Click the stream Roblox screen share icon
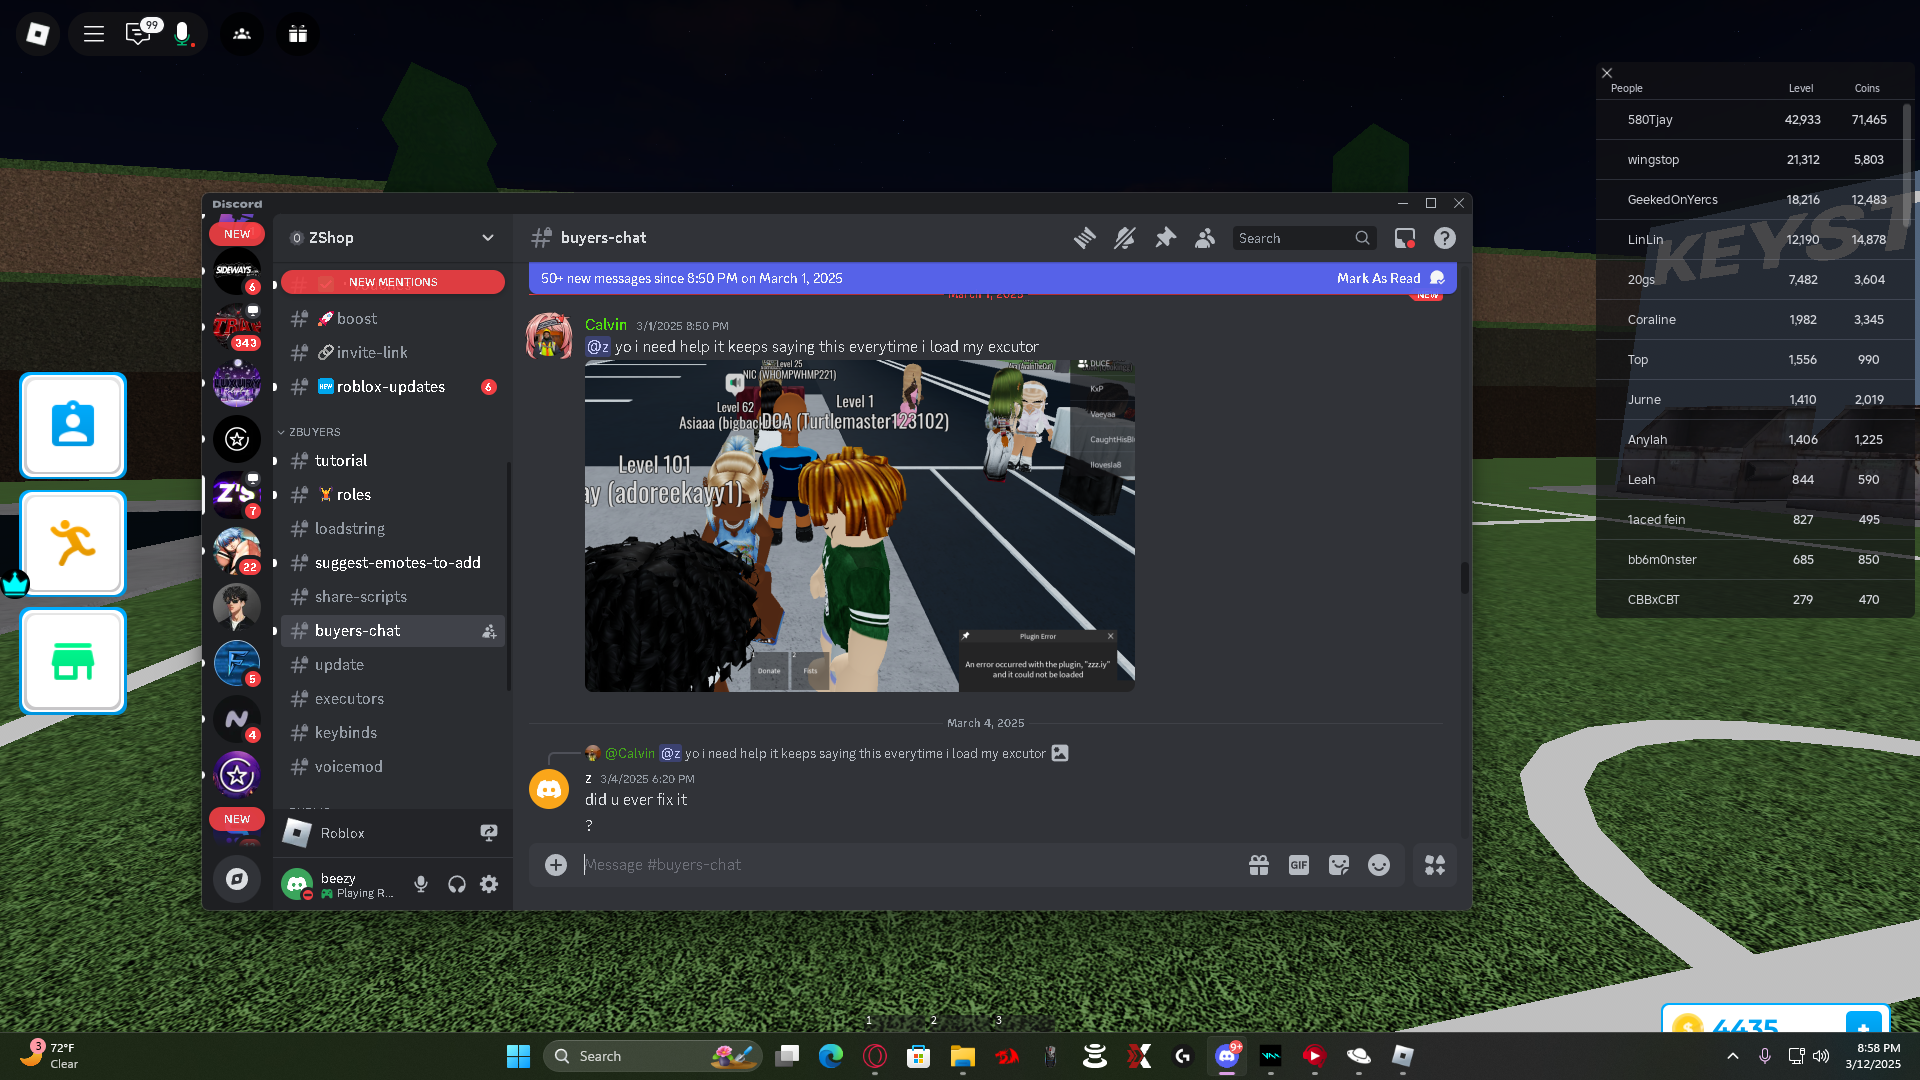The height and width of the screenshot is (1080, 1920). 489,833
